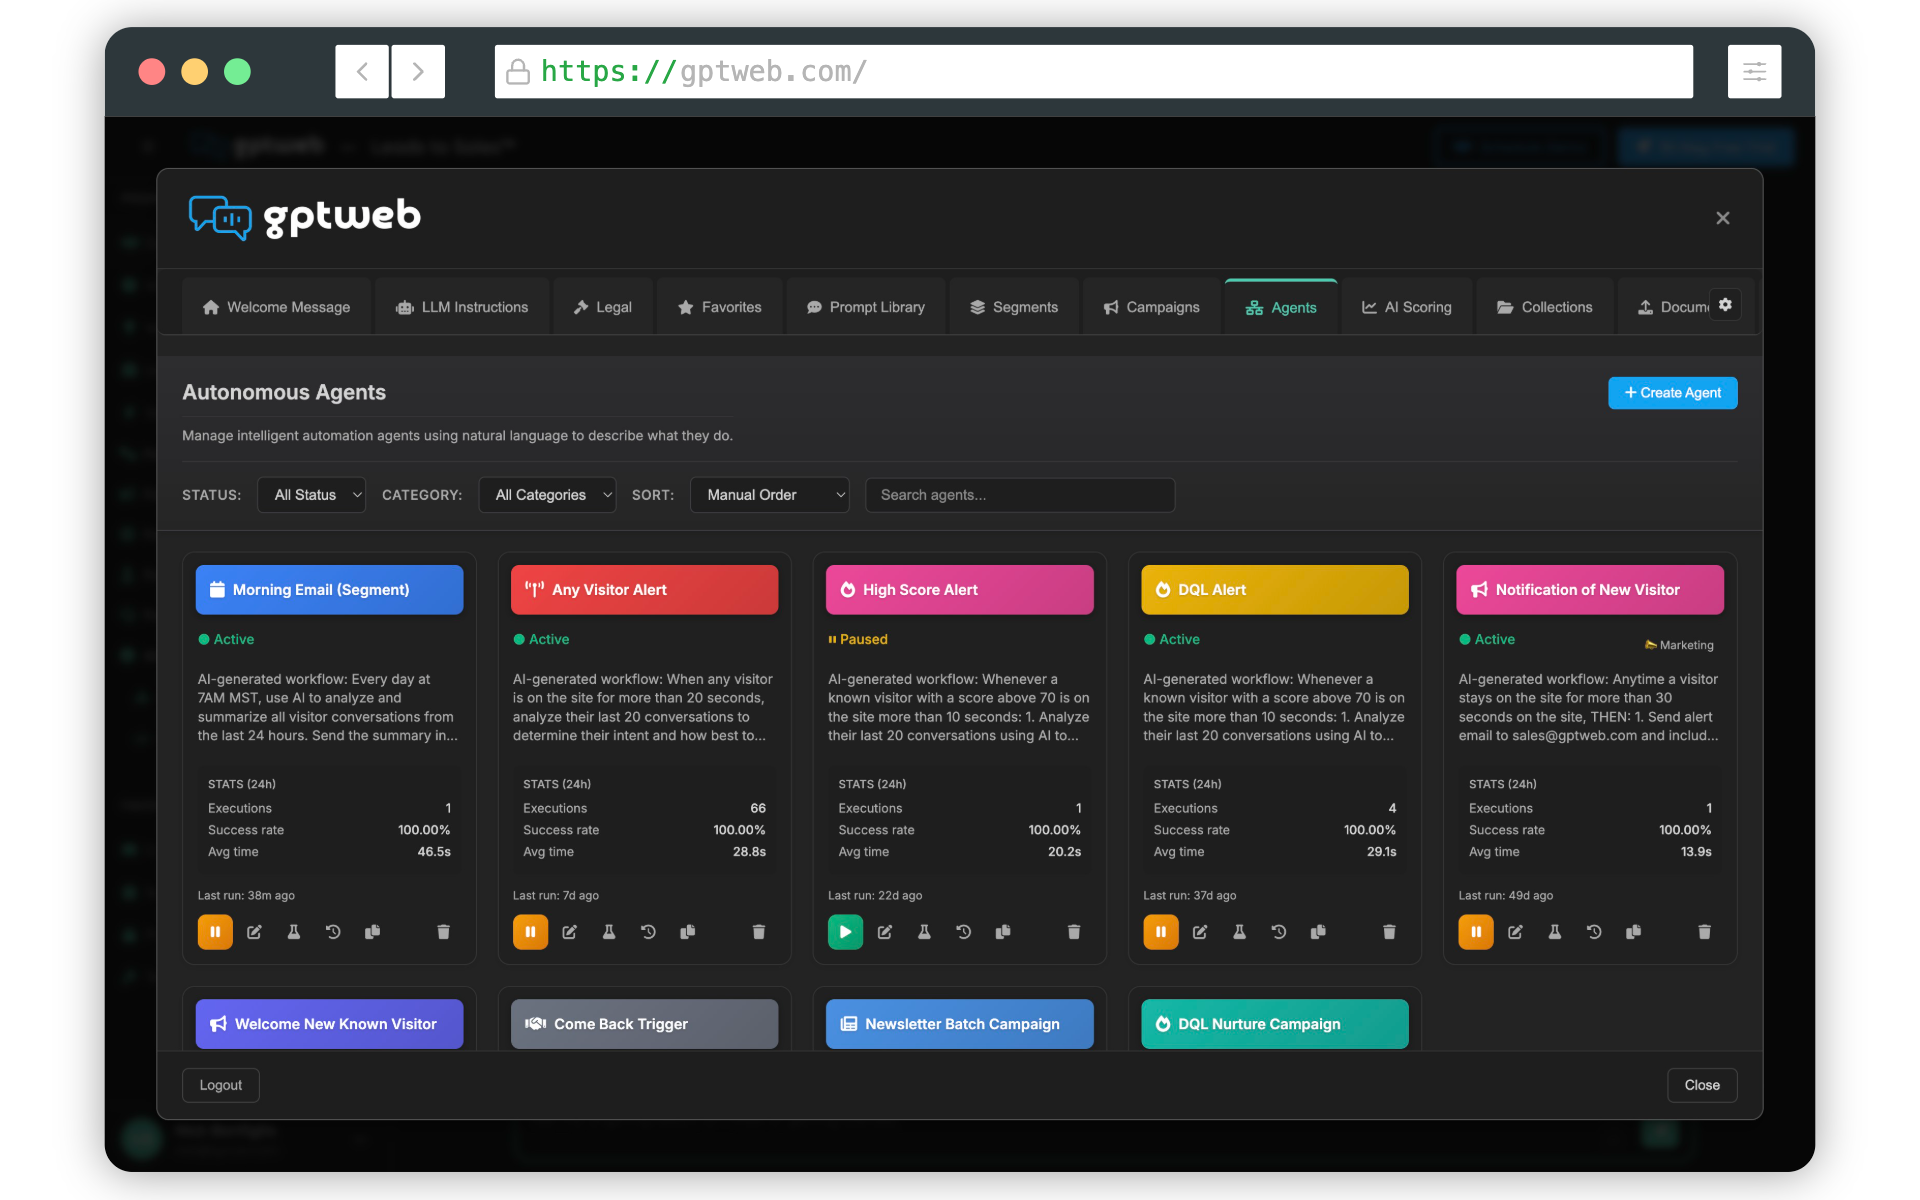Show run history for High Score Alert
The image size is (1920, 1200).
(x=964, y=932)
